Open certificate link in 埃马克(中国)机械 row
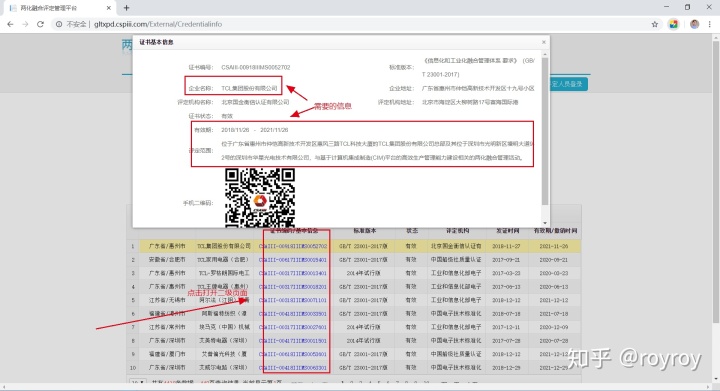This screenshot has height=391, width=720. click(293, 327)
